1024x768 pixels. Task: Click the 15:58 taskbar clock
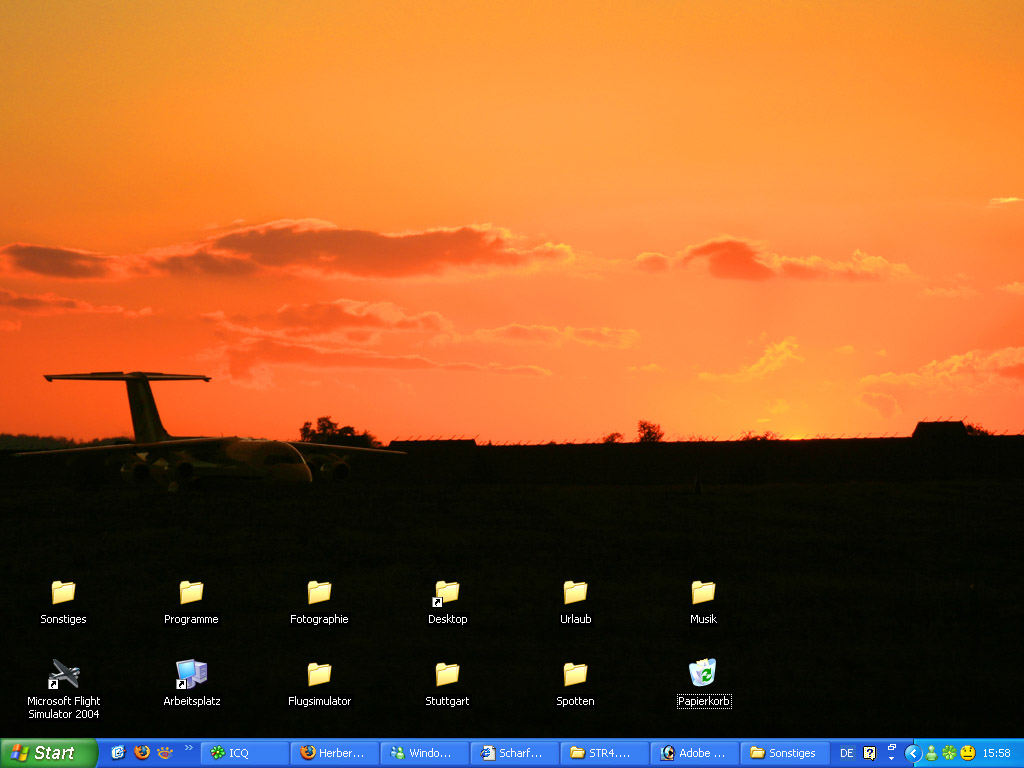[x=996, y=753]
